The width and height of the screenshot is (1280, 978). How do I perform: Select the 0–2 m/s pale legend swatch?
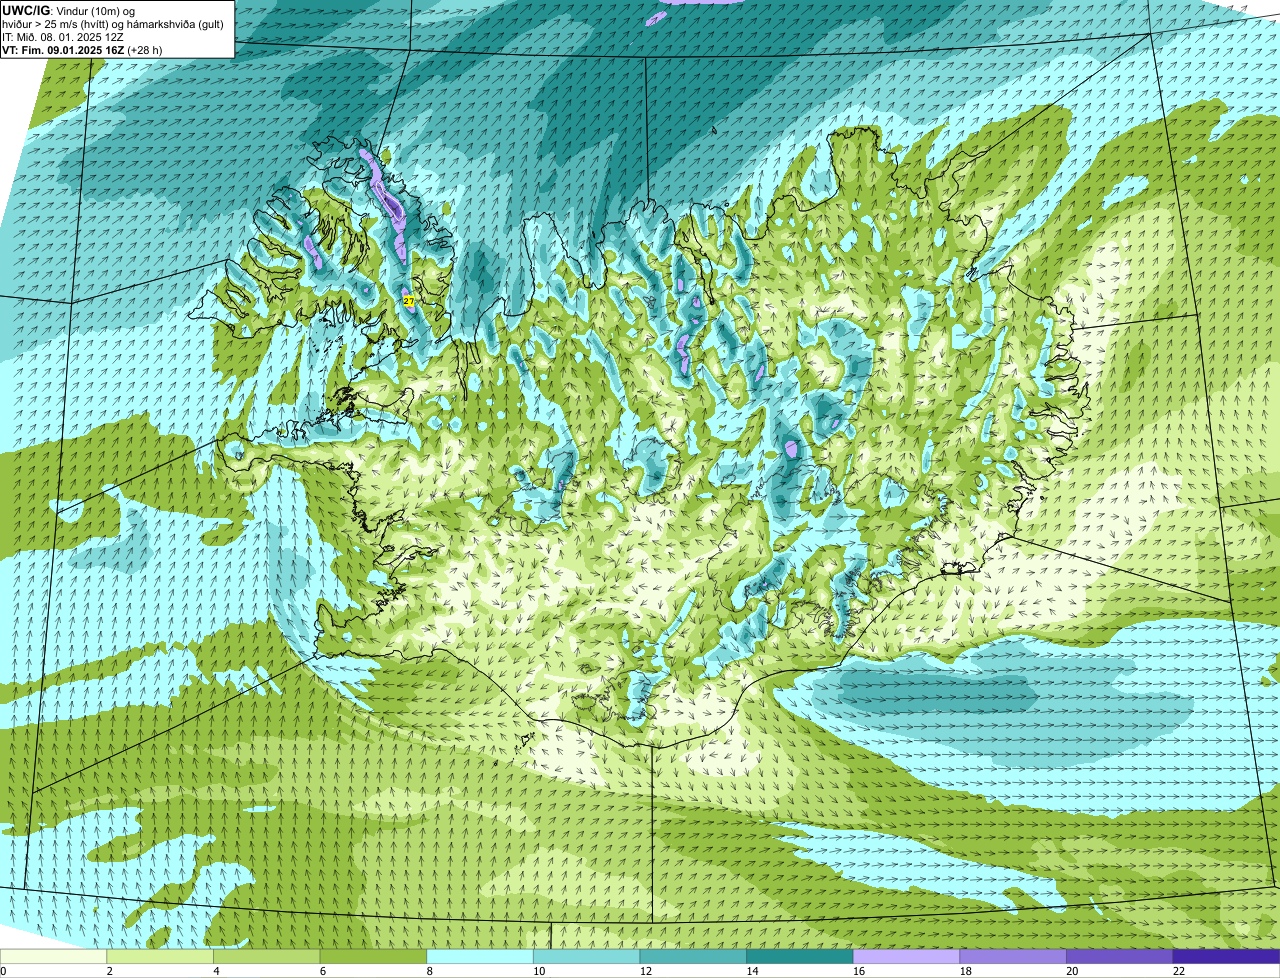[53, 956]
